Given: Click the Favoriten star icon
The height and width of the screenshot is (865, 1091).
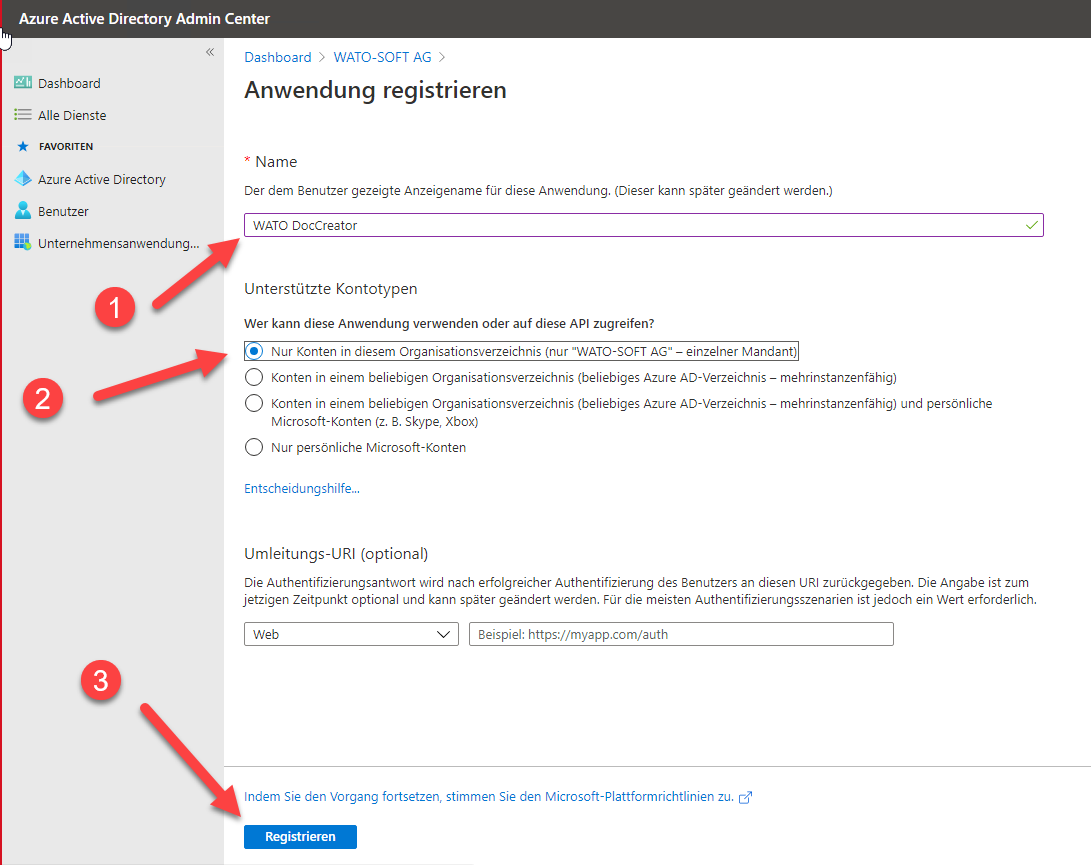Looking at the screenshot, I should 23,147.
